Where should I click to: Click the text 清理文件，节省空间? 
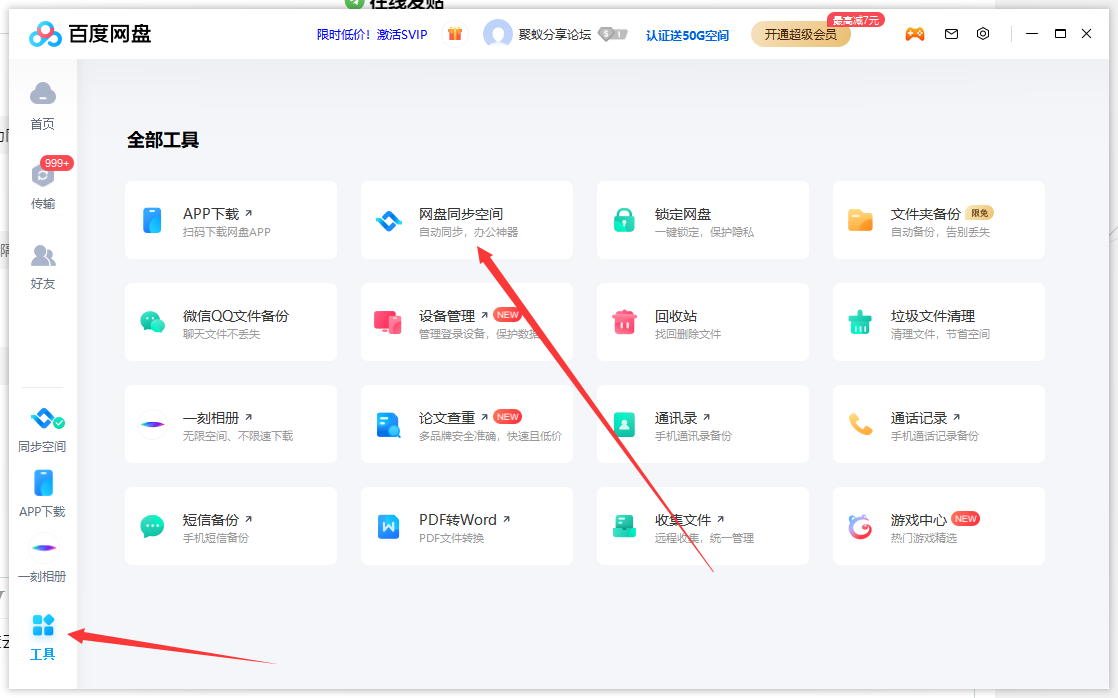pyautogui.click(x=940, y=334)
